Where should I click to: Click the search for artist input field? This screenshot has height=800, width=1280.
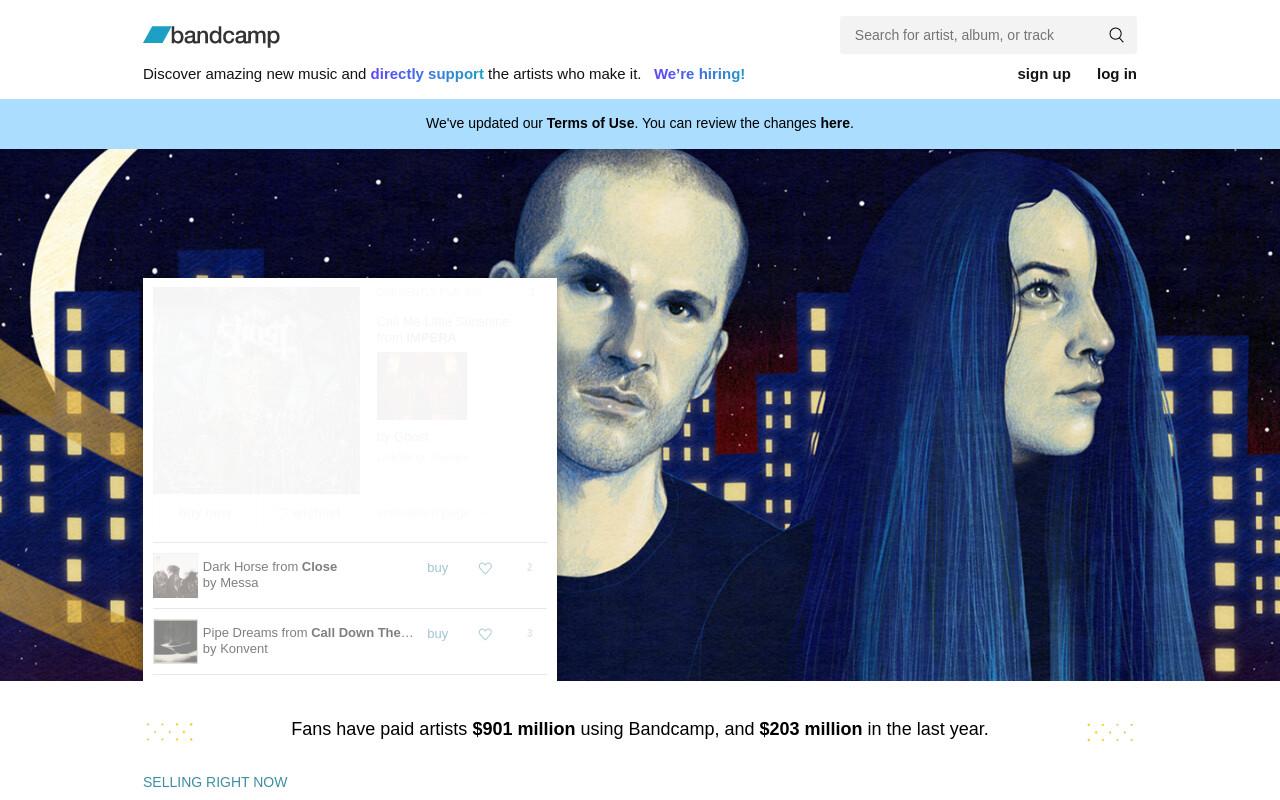[x=970, y=35]
